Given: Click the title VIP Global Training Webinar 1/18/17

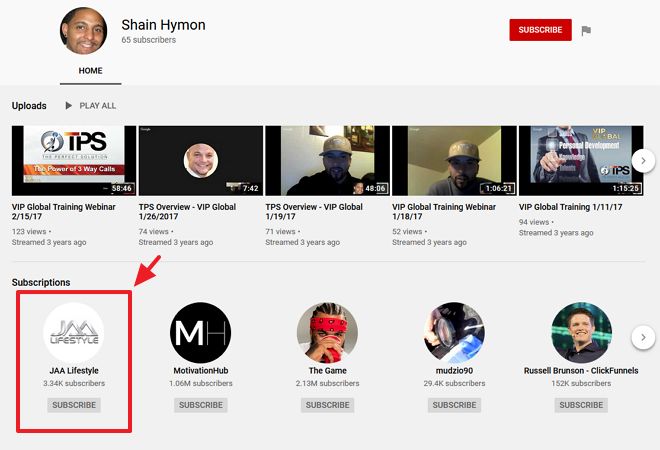Looking at the screenshot, I should 444,212.
